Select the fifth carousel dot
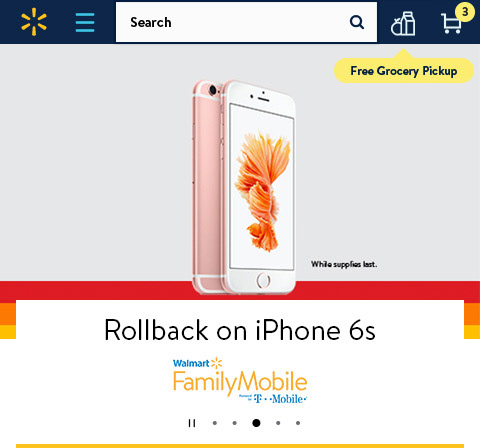The width and height of the screenshot is (480, 448). (298, 423)
